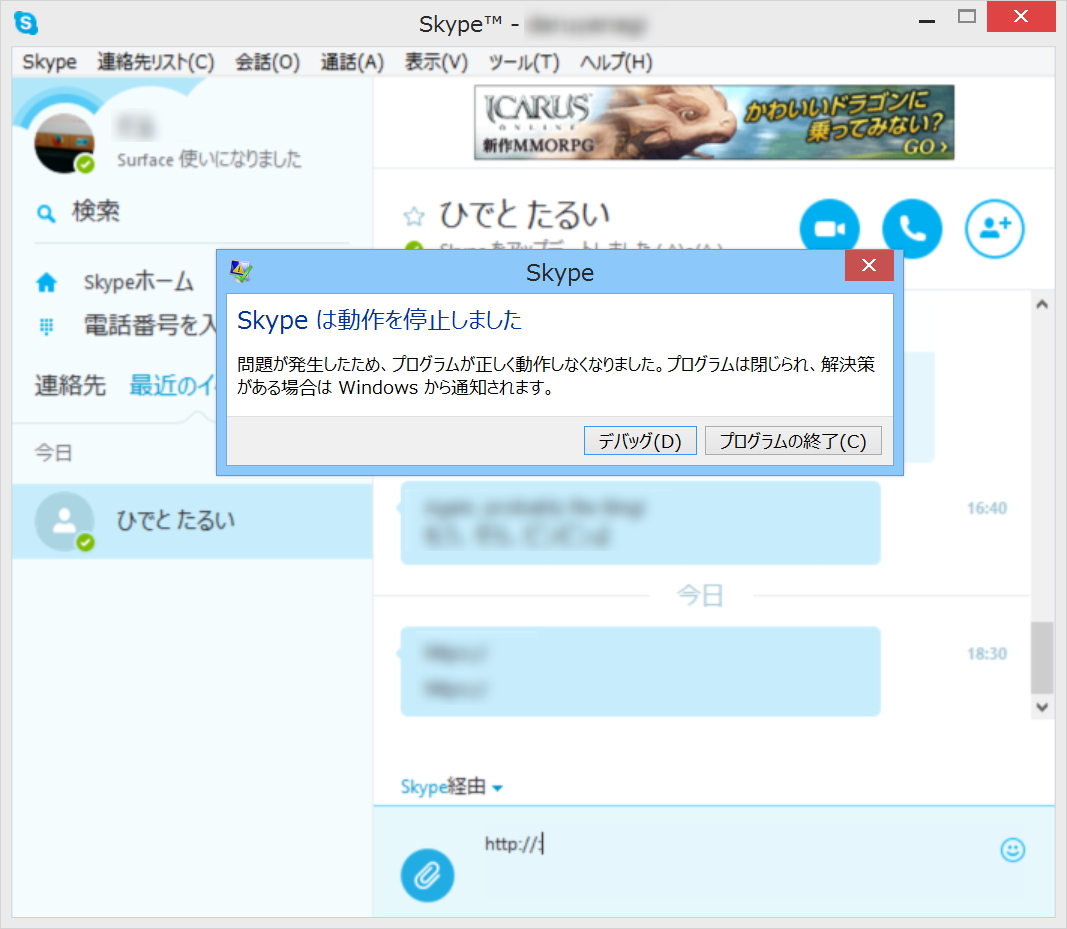Open the add participants icon
The height and width of the screenshot is (929, 1067).
pyautogui.click(x=994, y=228)
